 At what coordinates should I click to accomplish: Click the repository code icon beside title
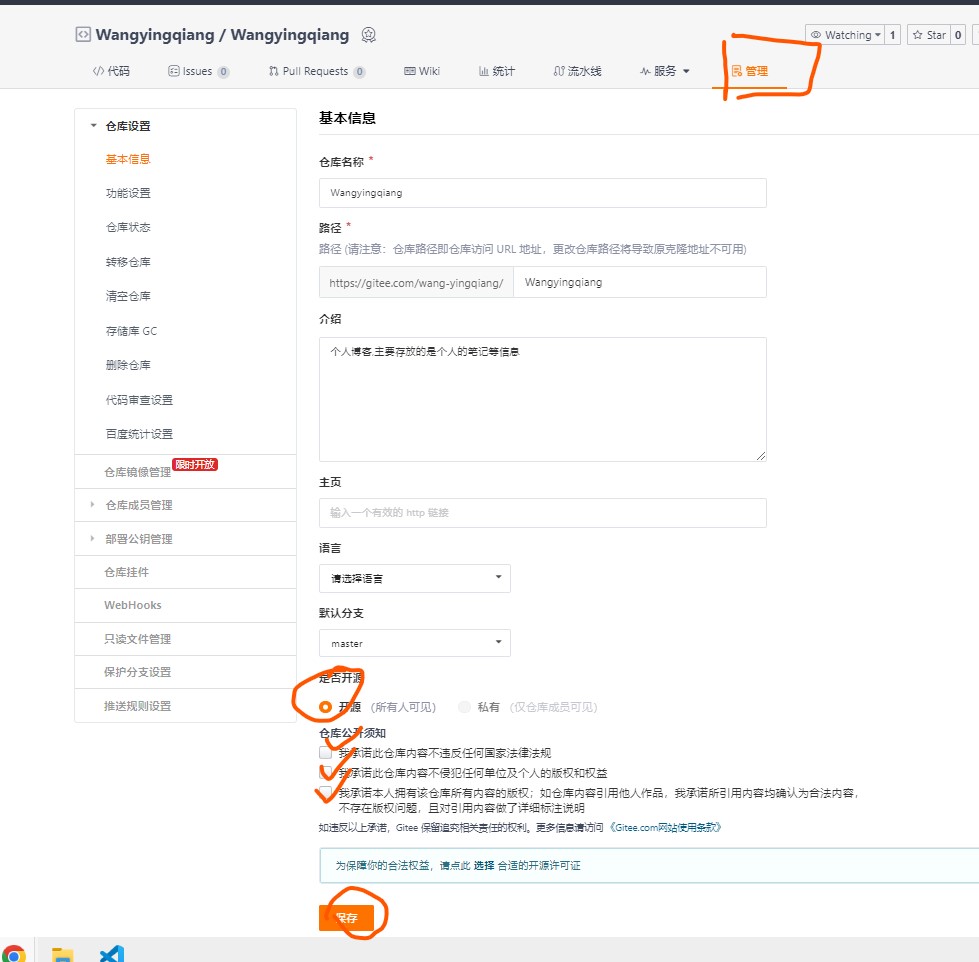click(x=83, y=35)
